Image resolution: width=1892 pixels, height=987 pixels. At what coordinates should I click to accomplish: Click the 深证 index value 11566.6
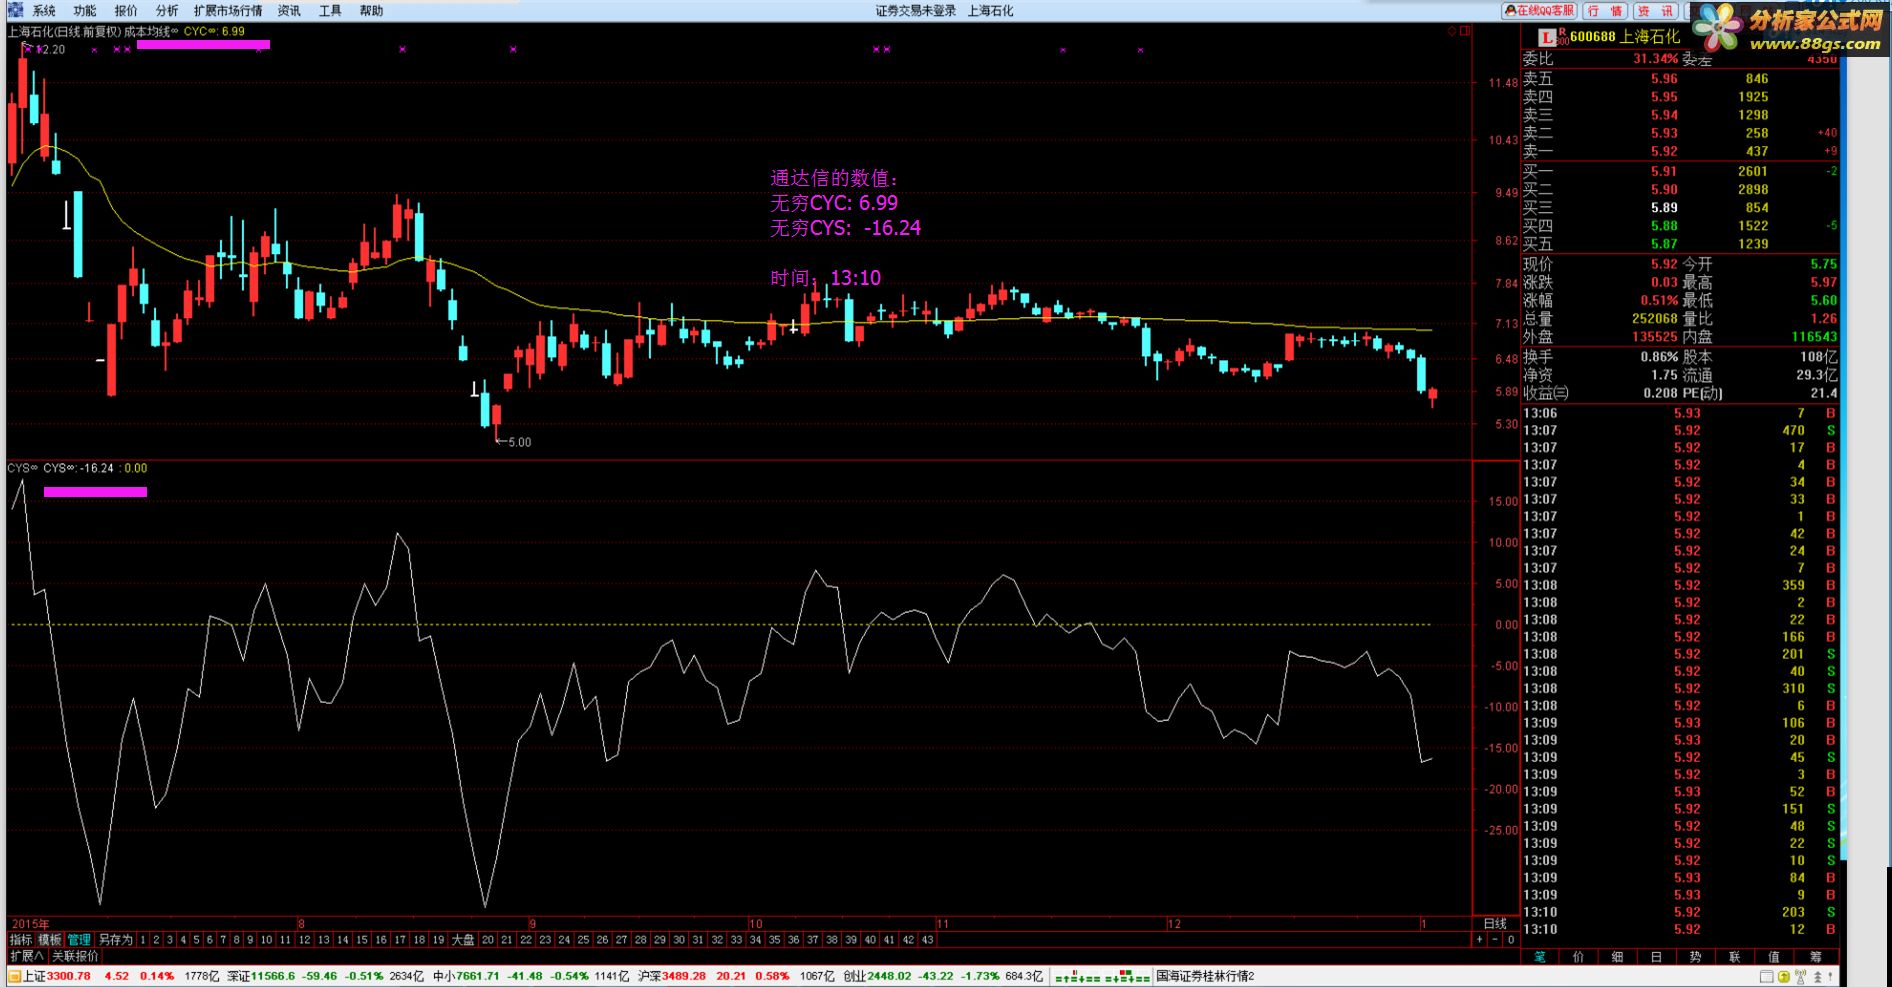[273, 976]
